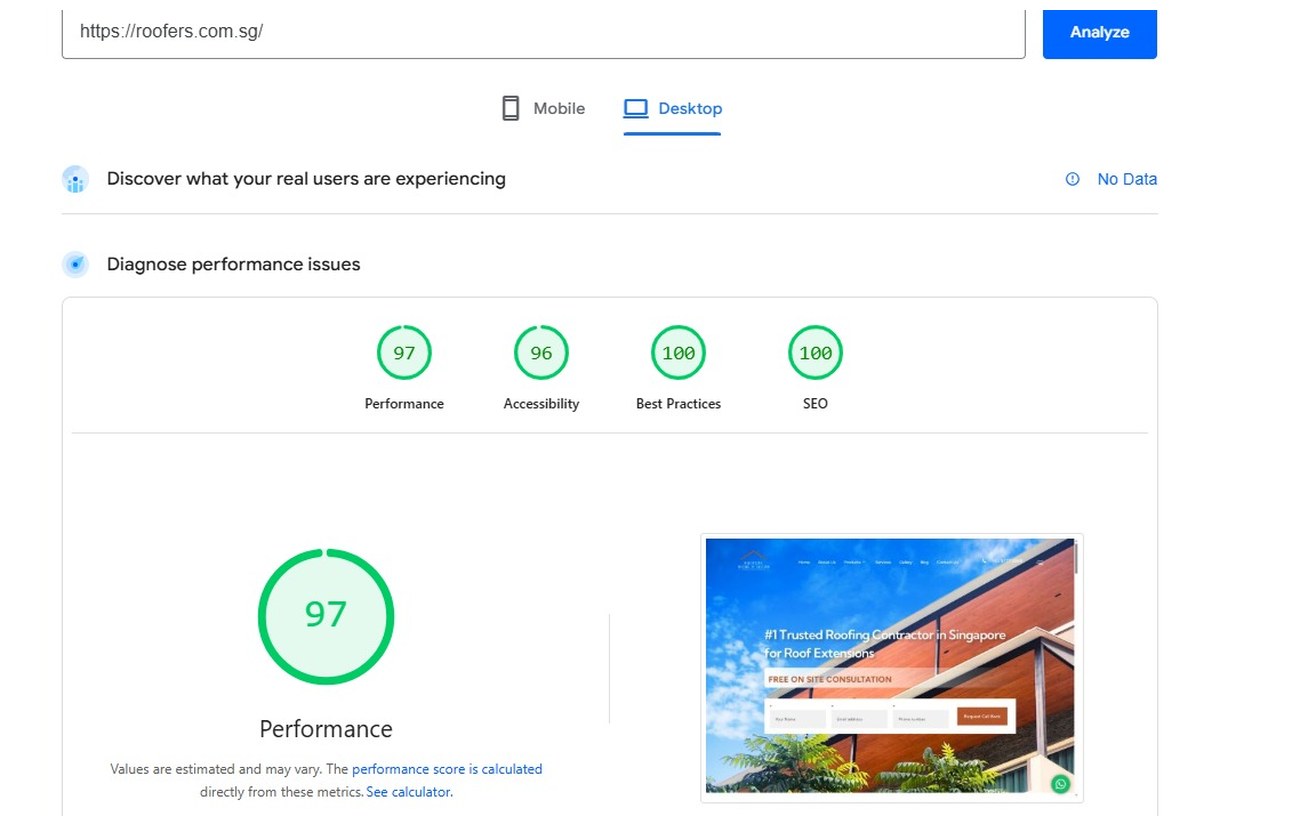Open 'performance score is calculated' link
This screenshot has width=1300, height=826.
click(447, 769)
